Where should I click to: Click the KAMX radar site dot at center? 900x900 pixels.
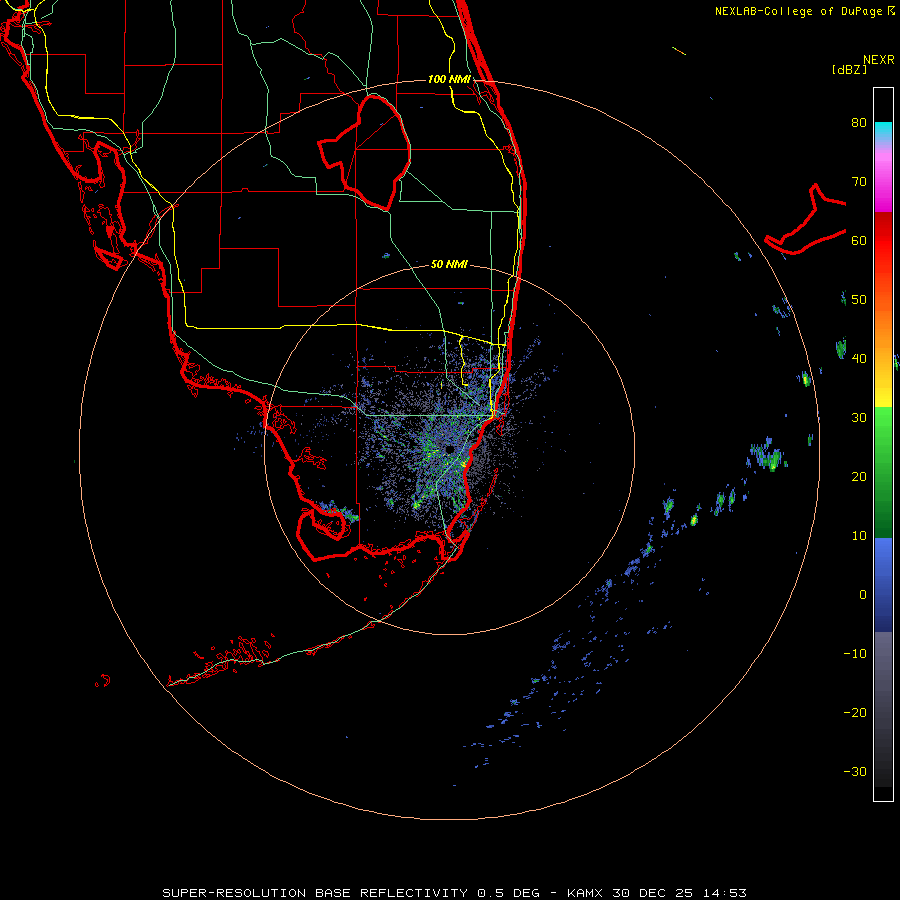tap(449, 449)
